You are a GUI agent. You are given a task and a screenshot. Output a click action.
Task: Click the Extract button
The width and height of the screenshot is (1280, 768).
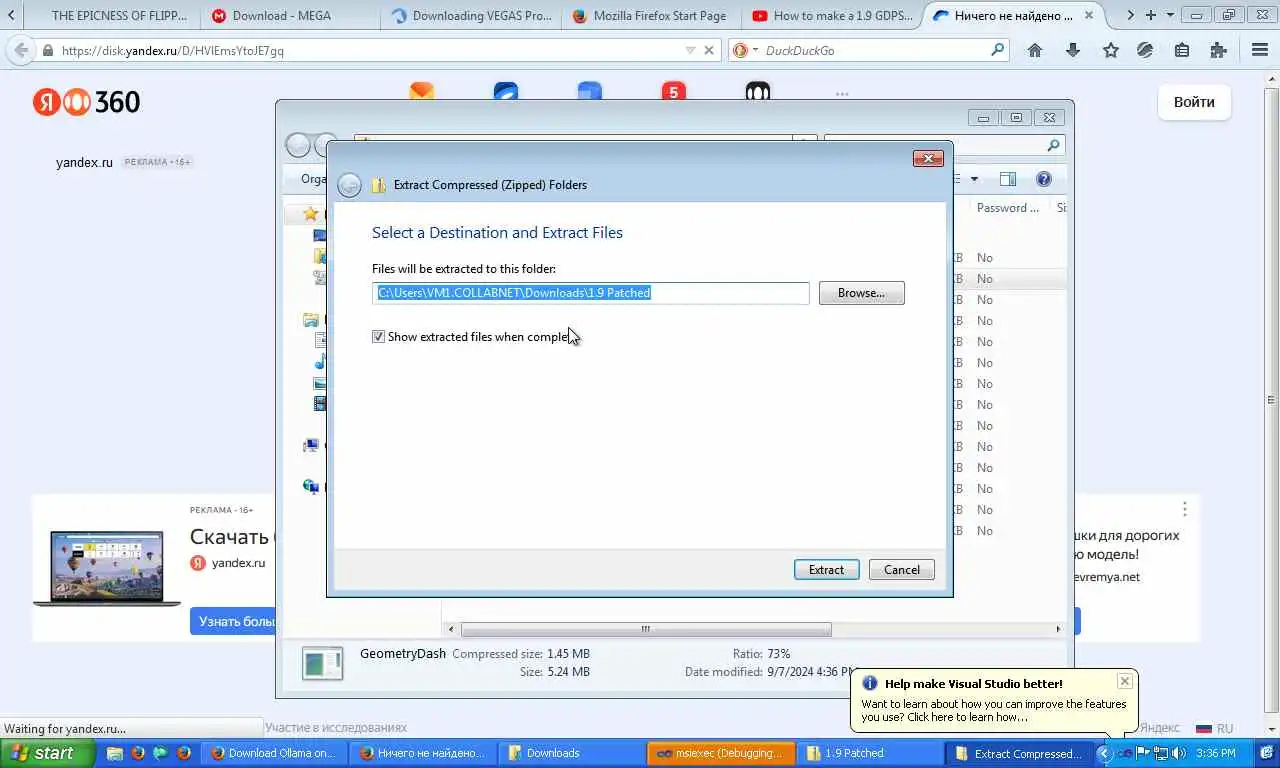pos(826,570)
